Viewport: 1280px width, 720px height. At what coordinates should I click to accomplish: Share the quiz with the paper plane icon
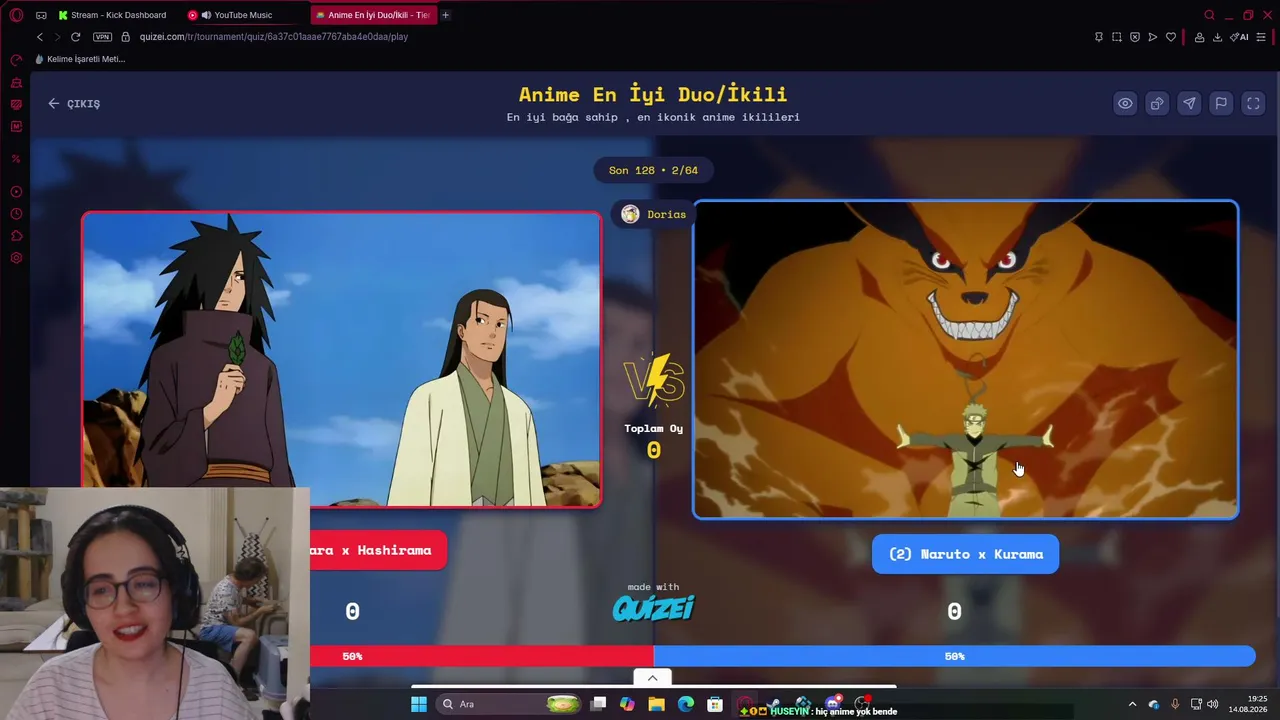pos(1189,103)
